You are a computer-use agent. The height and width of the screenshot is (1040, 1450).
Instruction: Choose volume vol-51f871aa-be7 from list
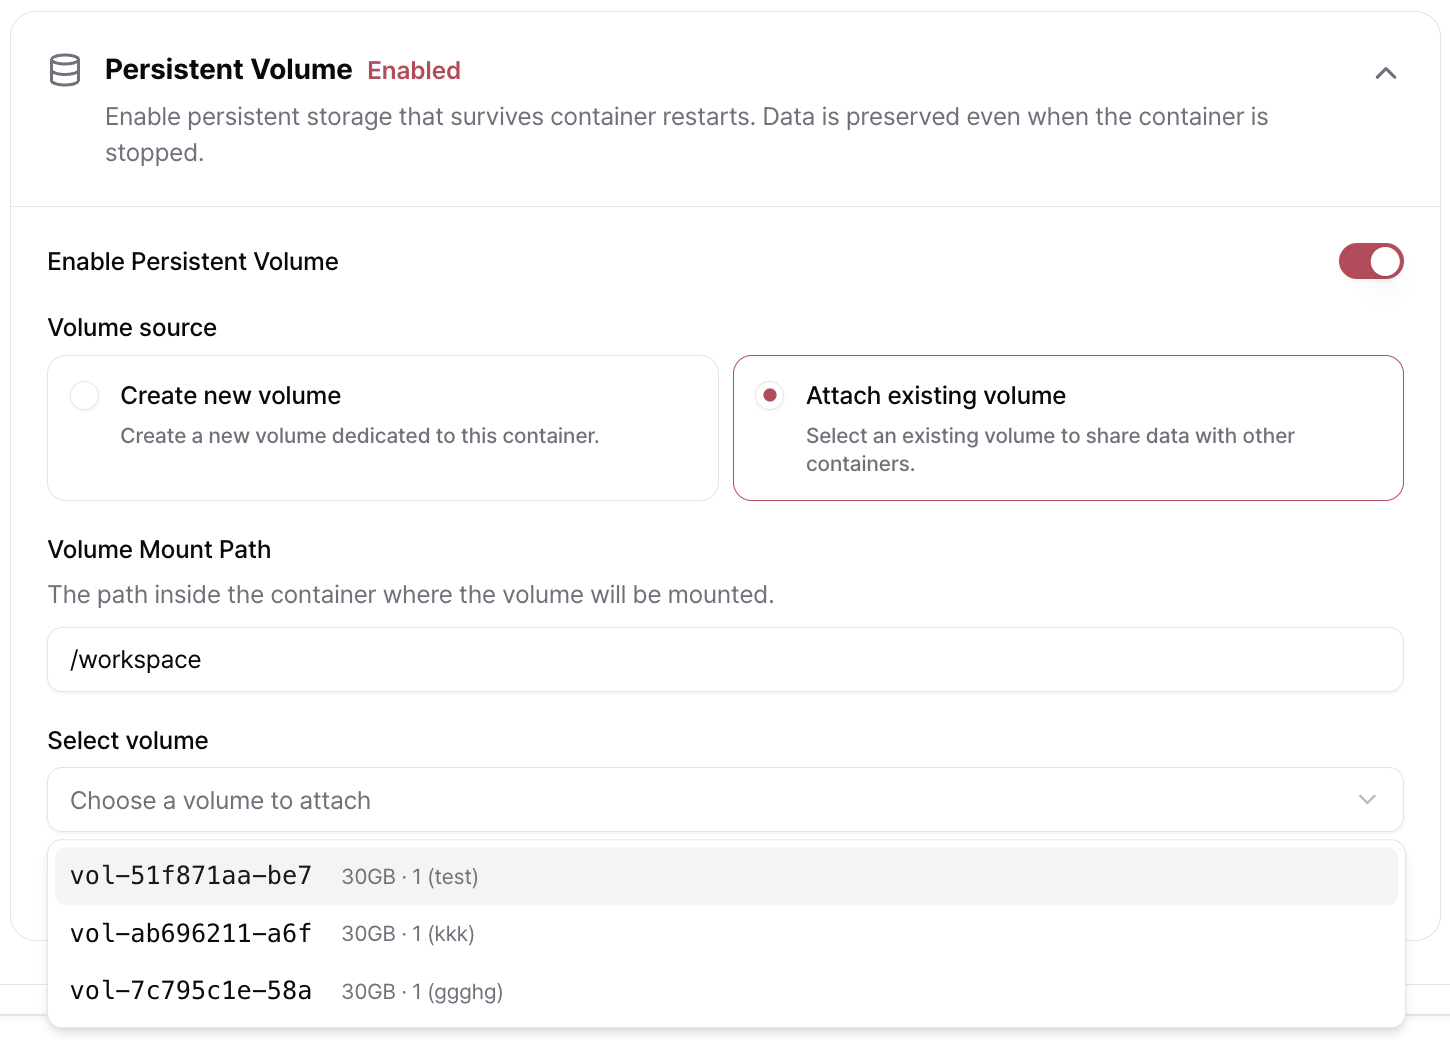[725, 876]
